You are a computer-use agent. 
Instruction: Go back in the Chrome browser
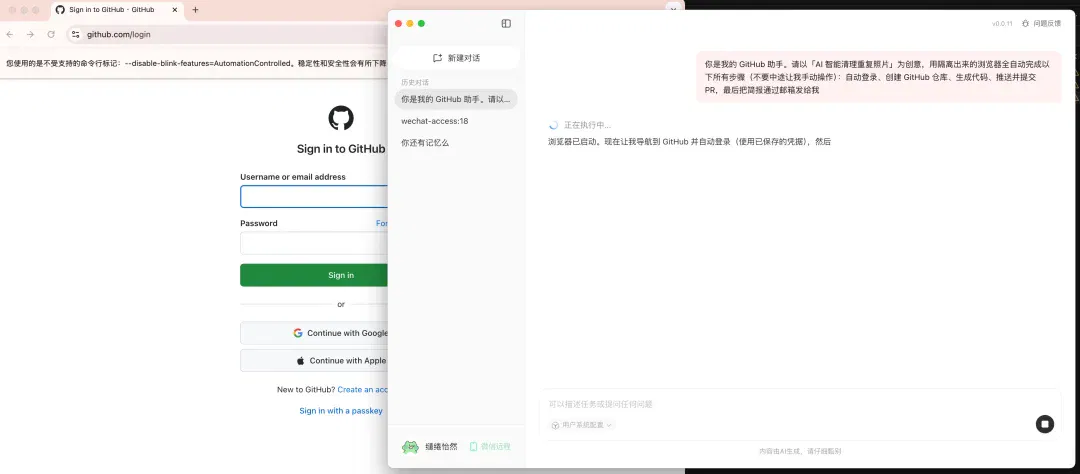(10, 34)
